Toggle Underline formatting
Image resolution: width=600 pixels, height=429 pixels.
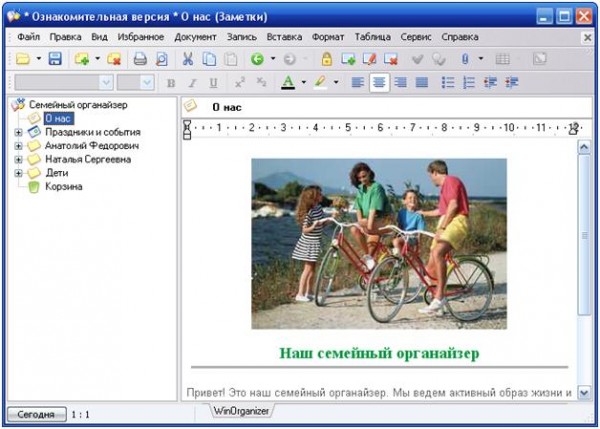(214, 83)
